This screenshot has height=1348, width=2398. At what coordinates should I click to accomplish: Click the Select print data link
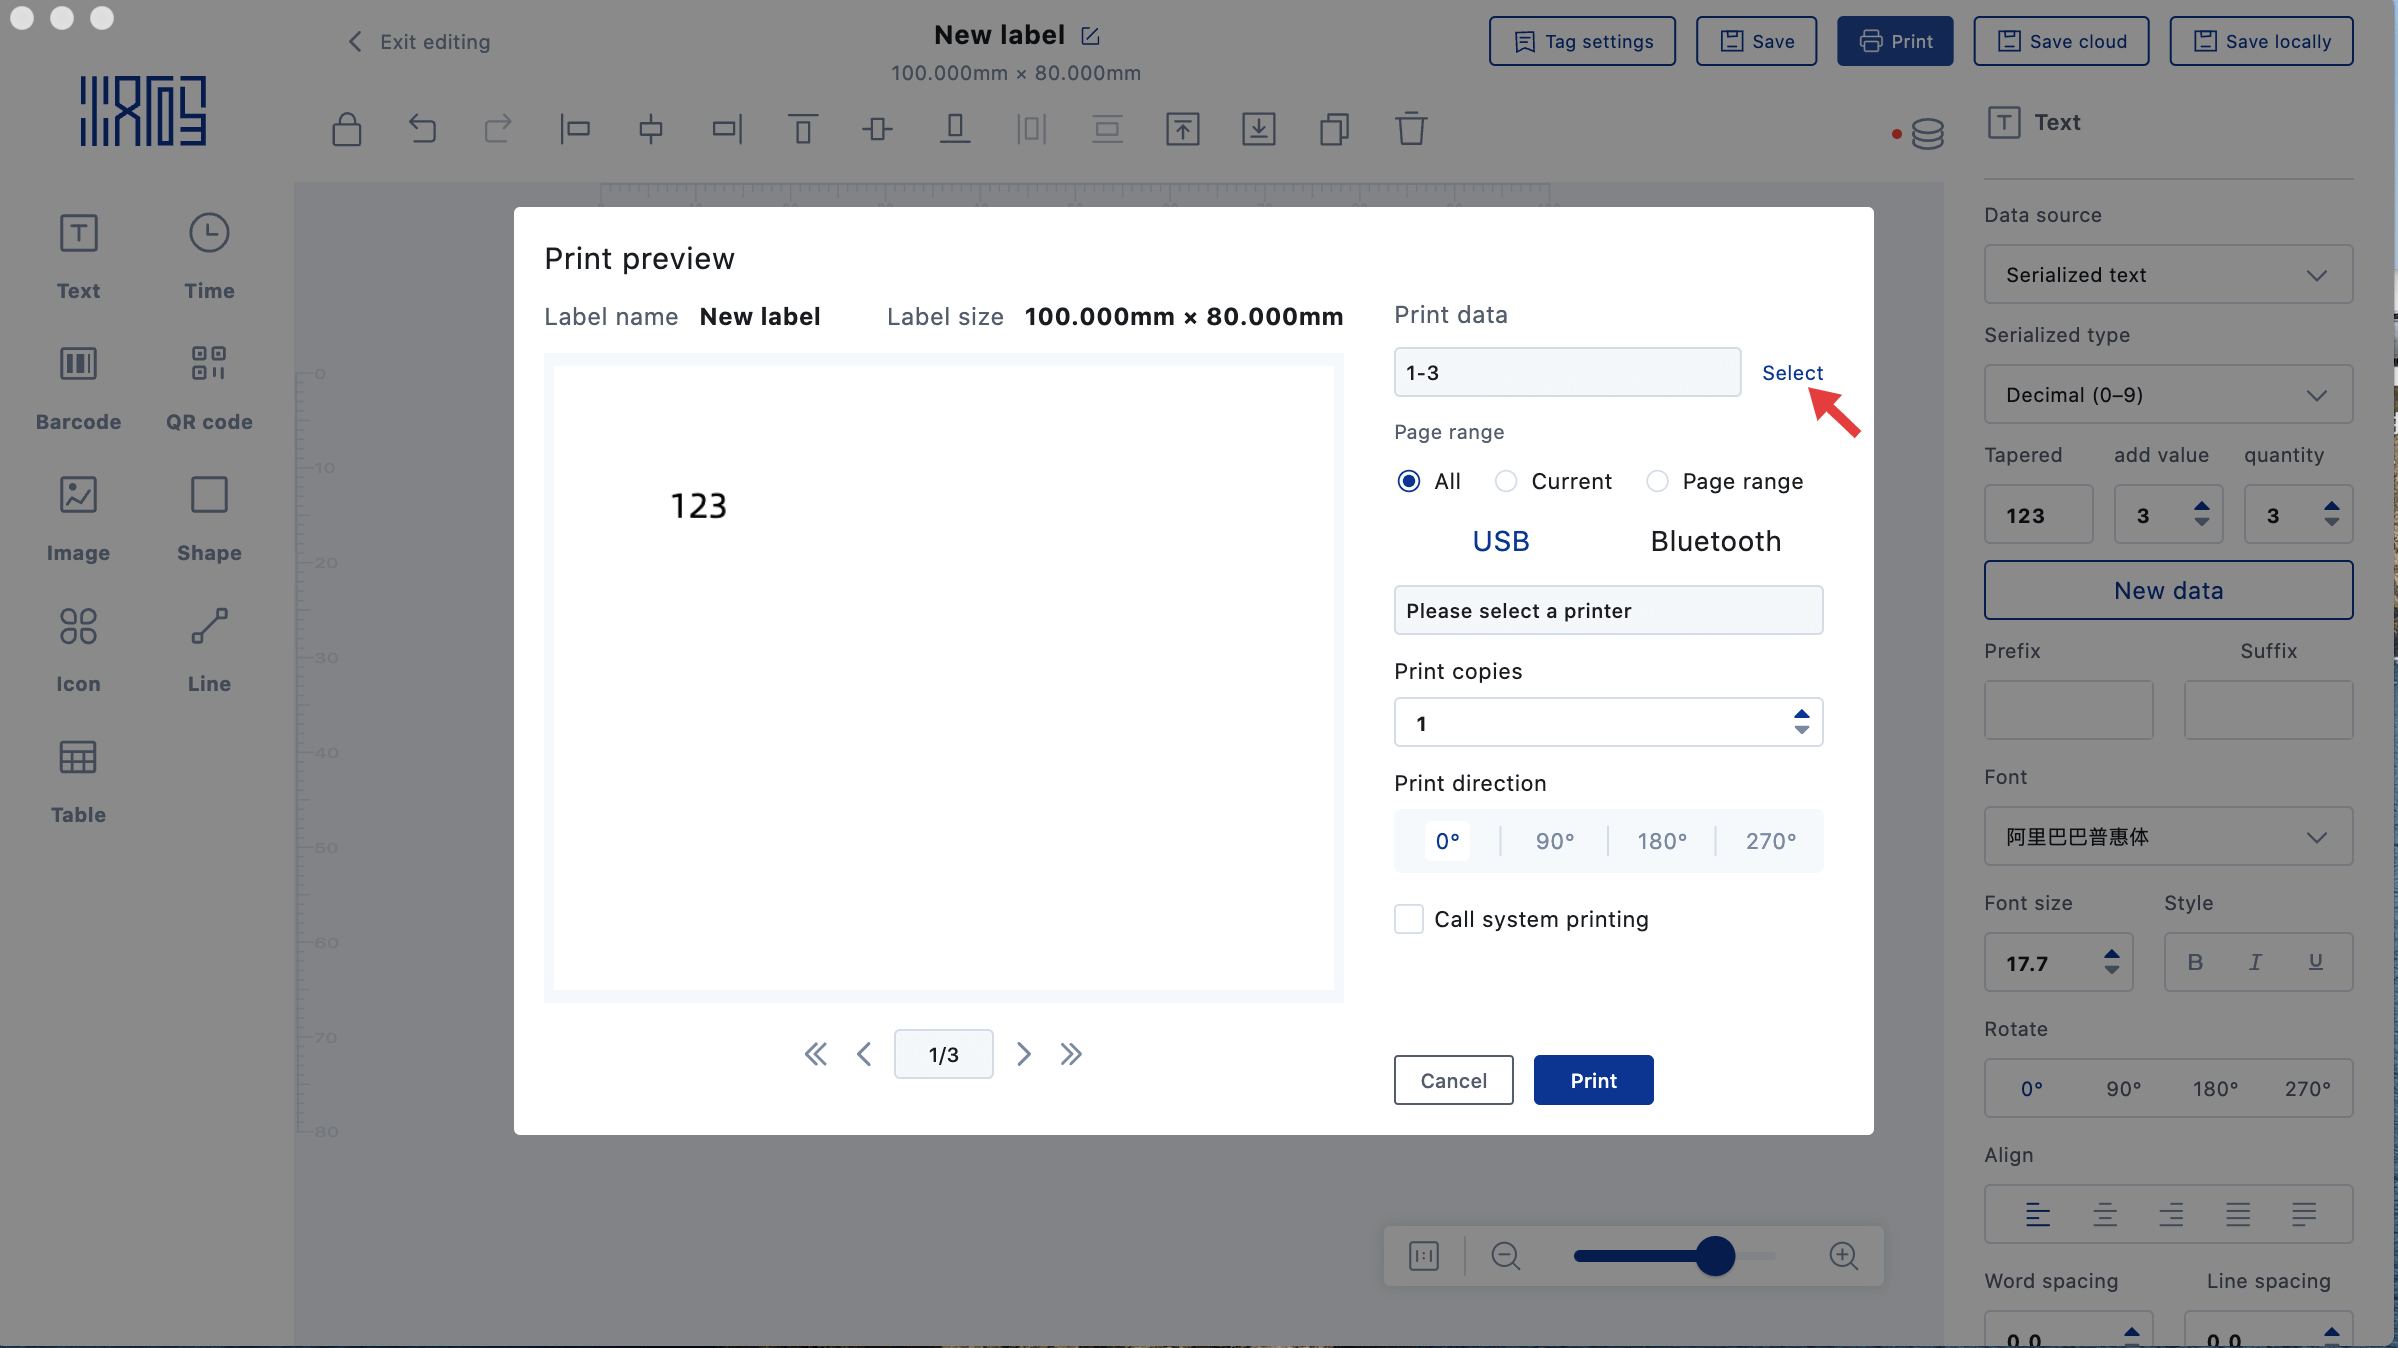pyautogui.click(x=1792, y=373)
